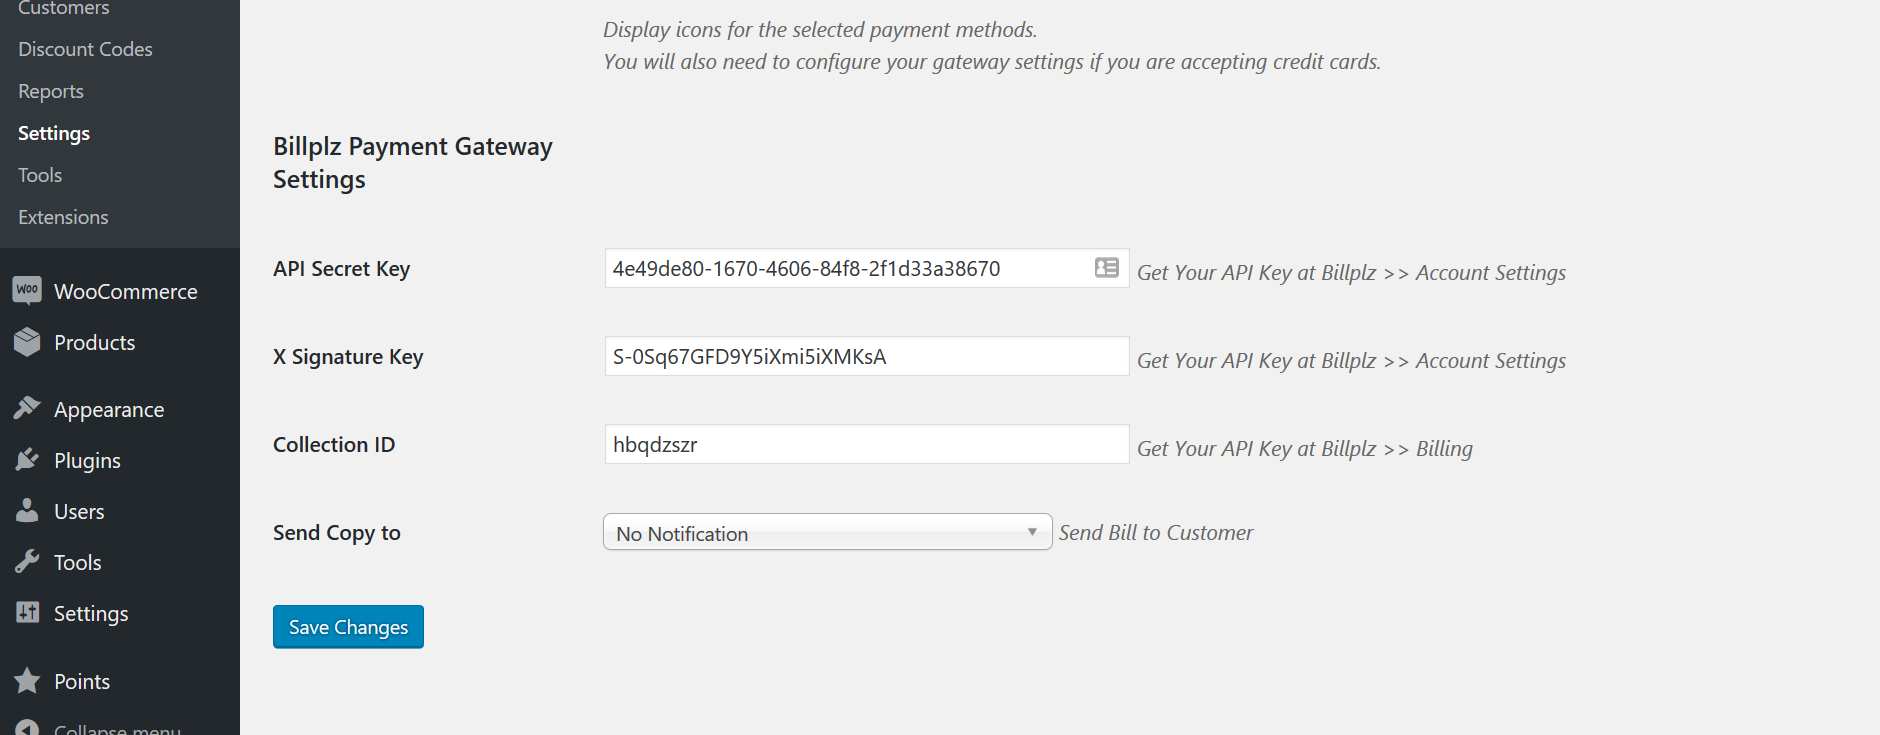Click the Users person icon
Screen dimensions: 1880x735
pyautogui.click(x=27, y=510)
